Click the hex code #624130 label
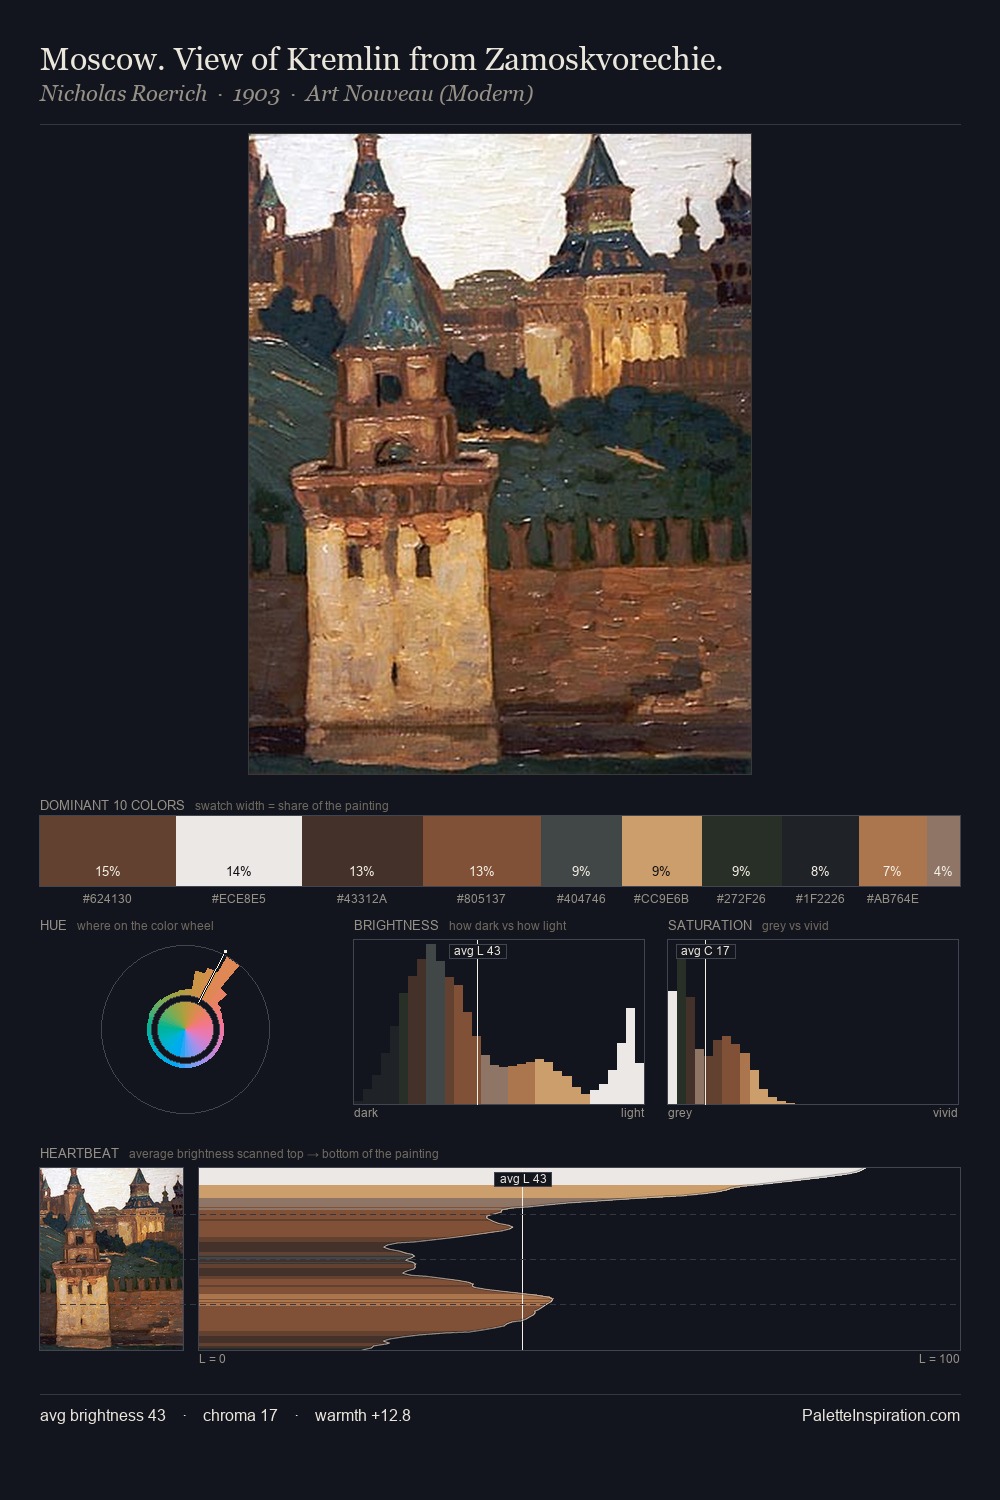This screenshot has height=1500, width=1000. pyautogui.click(x=107, y=899)
